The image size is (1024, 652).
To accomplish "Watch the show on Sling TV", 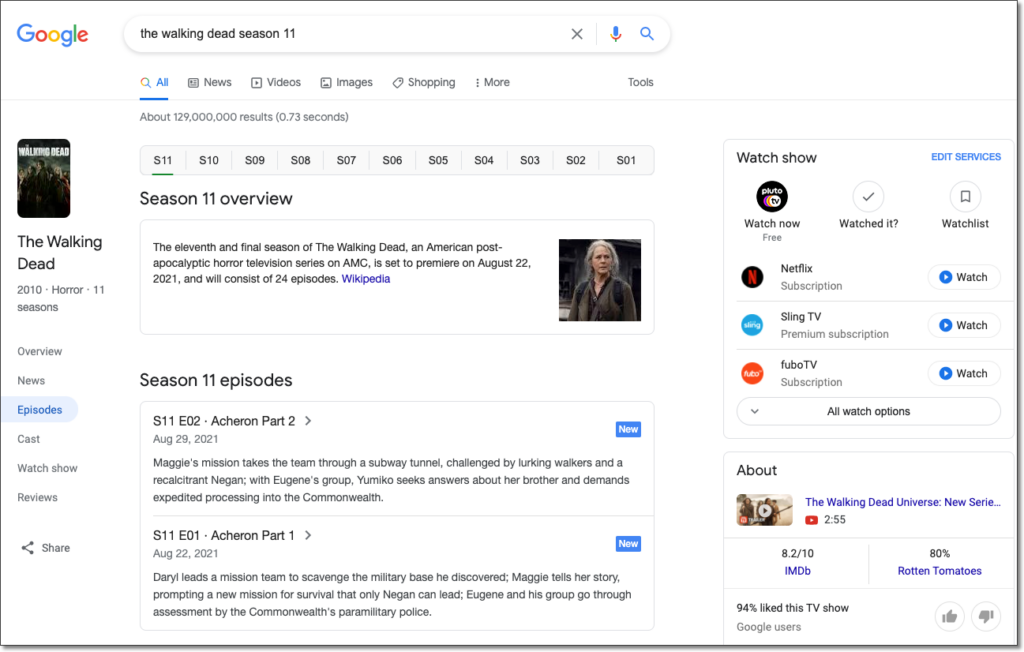I will pos(964,325).
